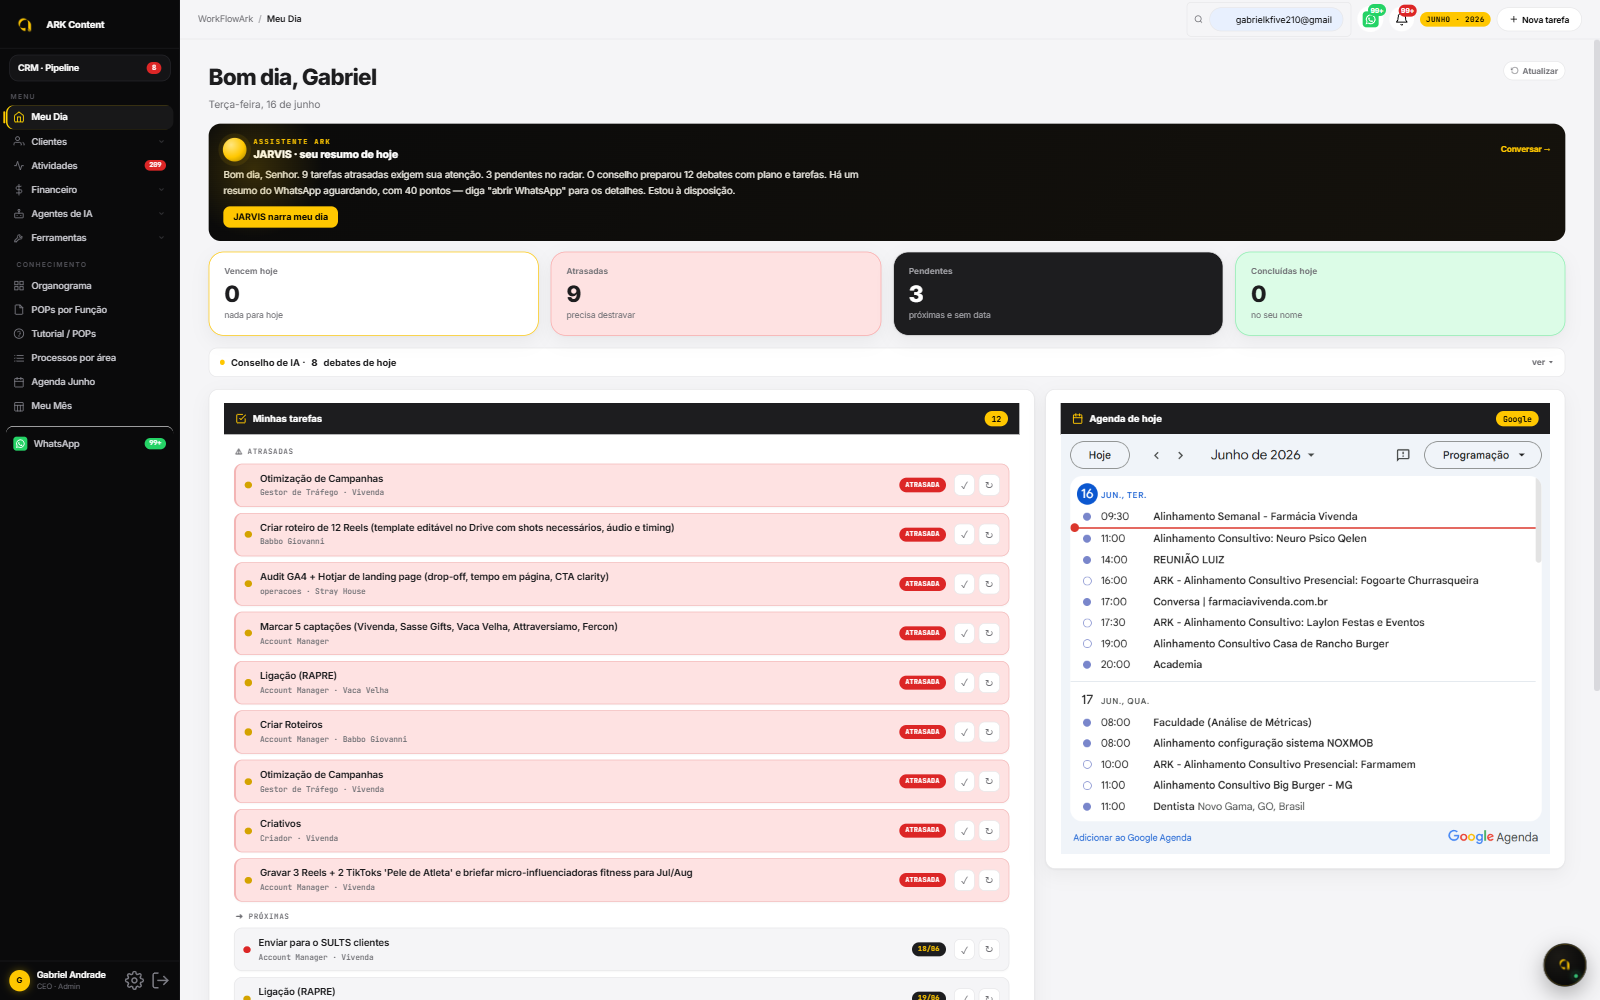The image size is (1600, 1000).
Task: Click the search input field
Action: 1275,19
